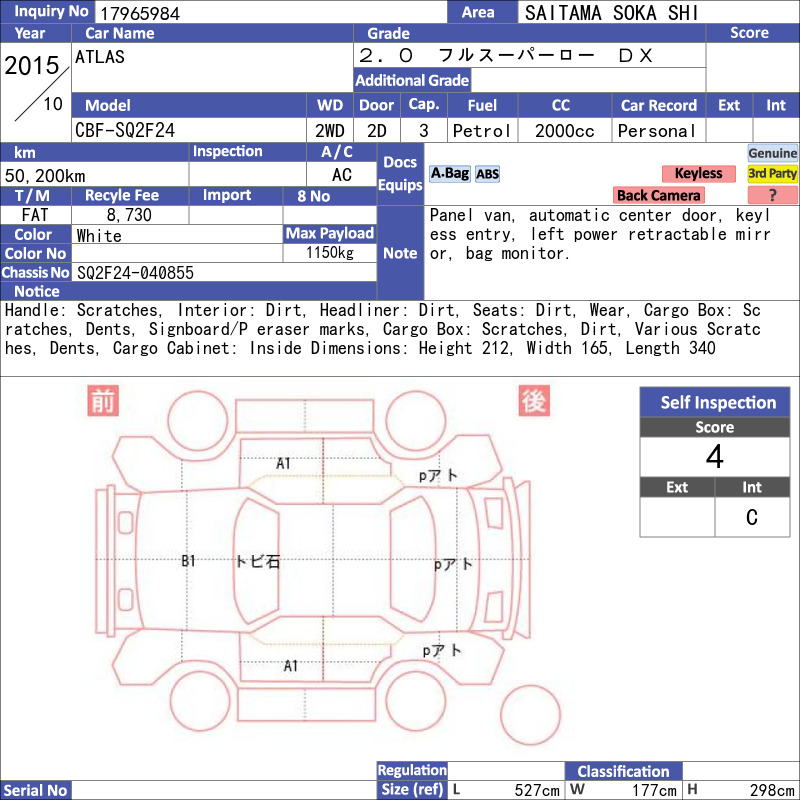Click the red rear kanji marker
The width and height of the screenshot is (800, 800).
pos(534,401)
